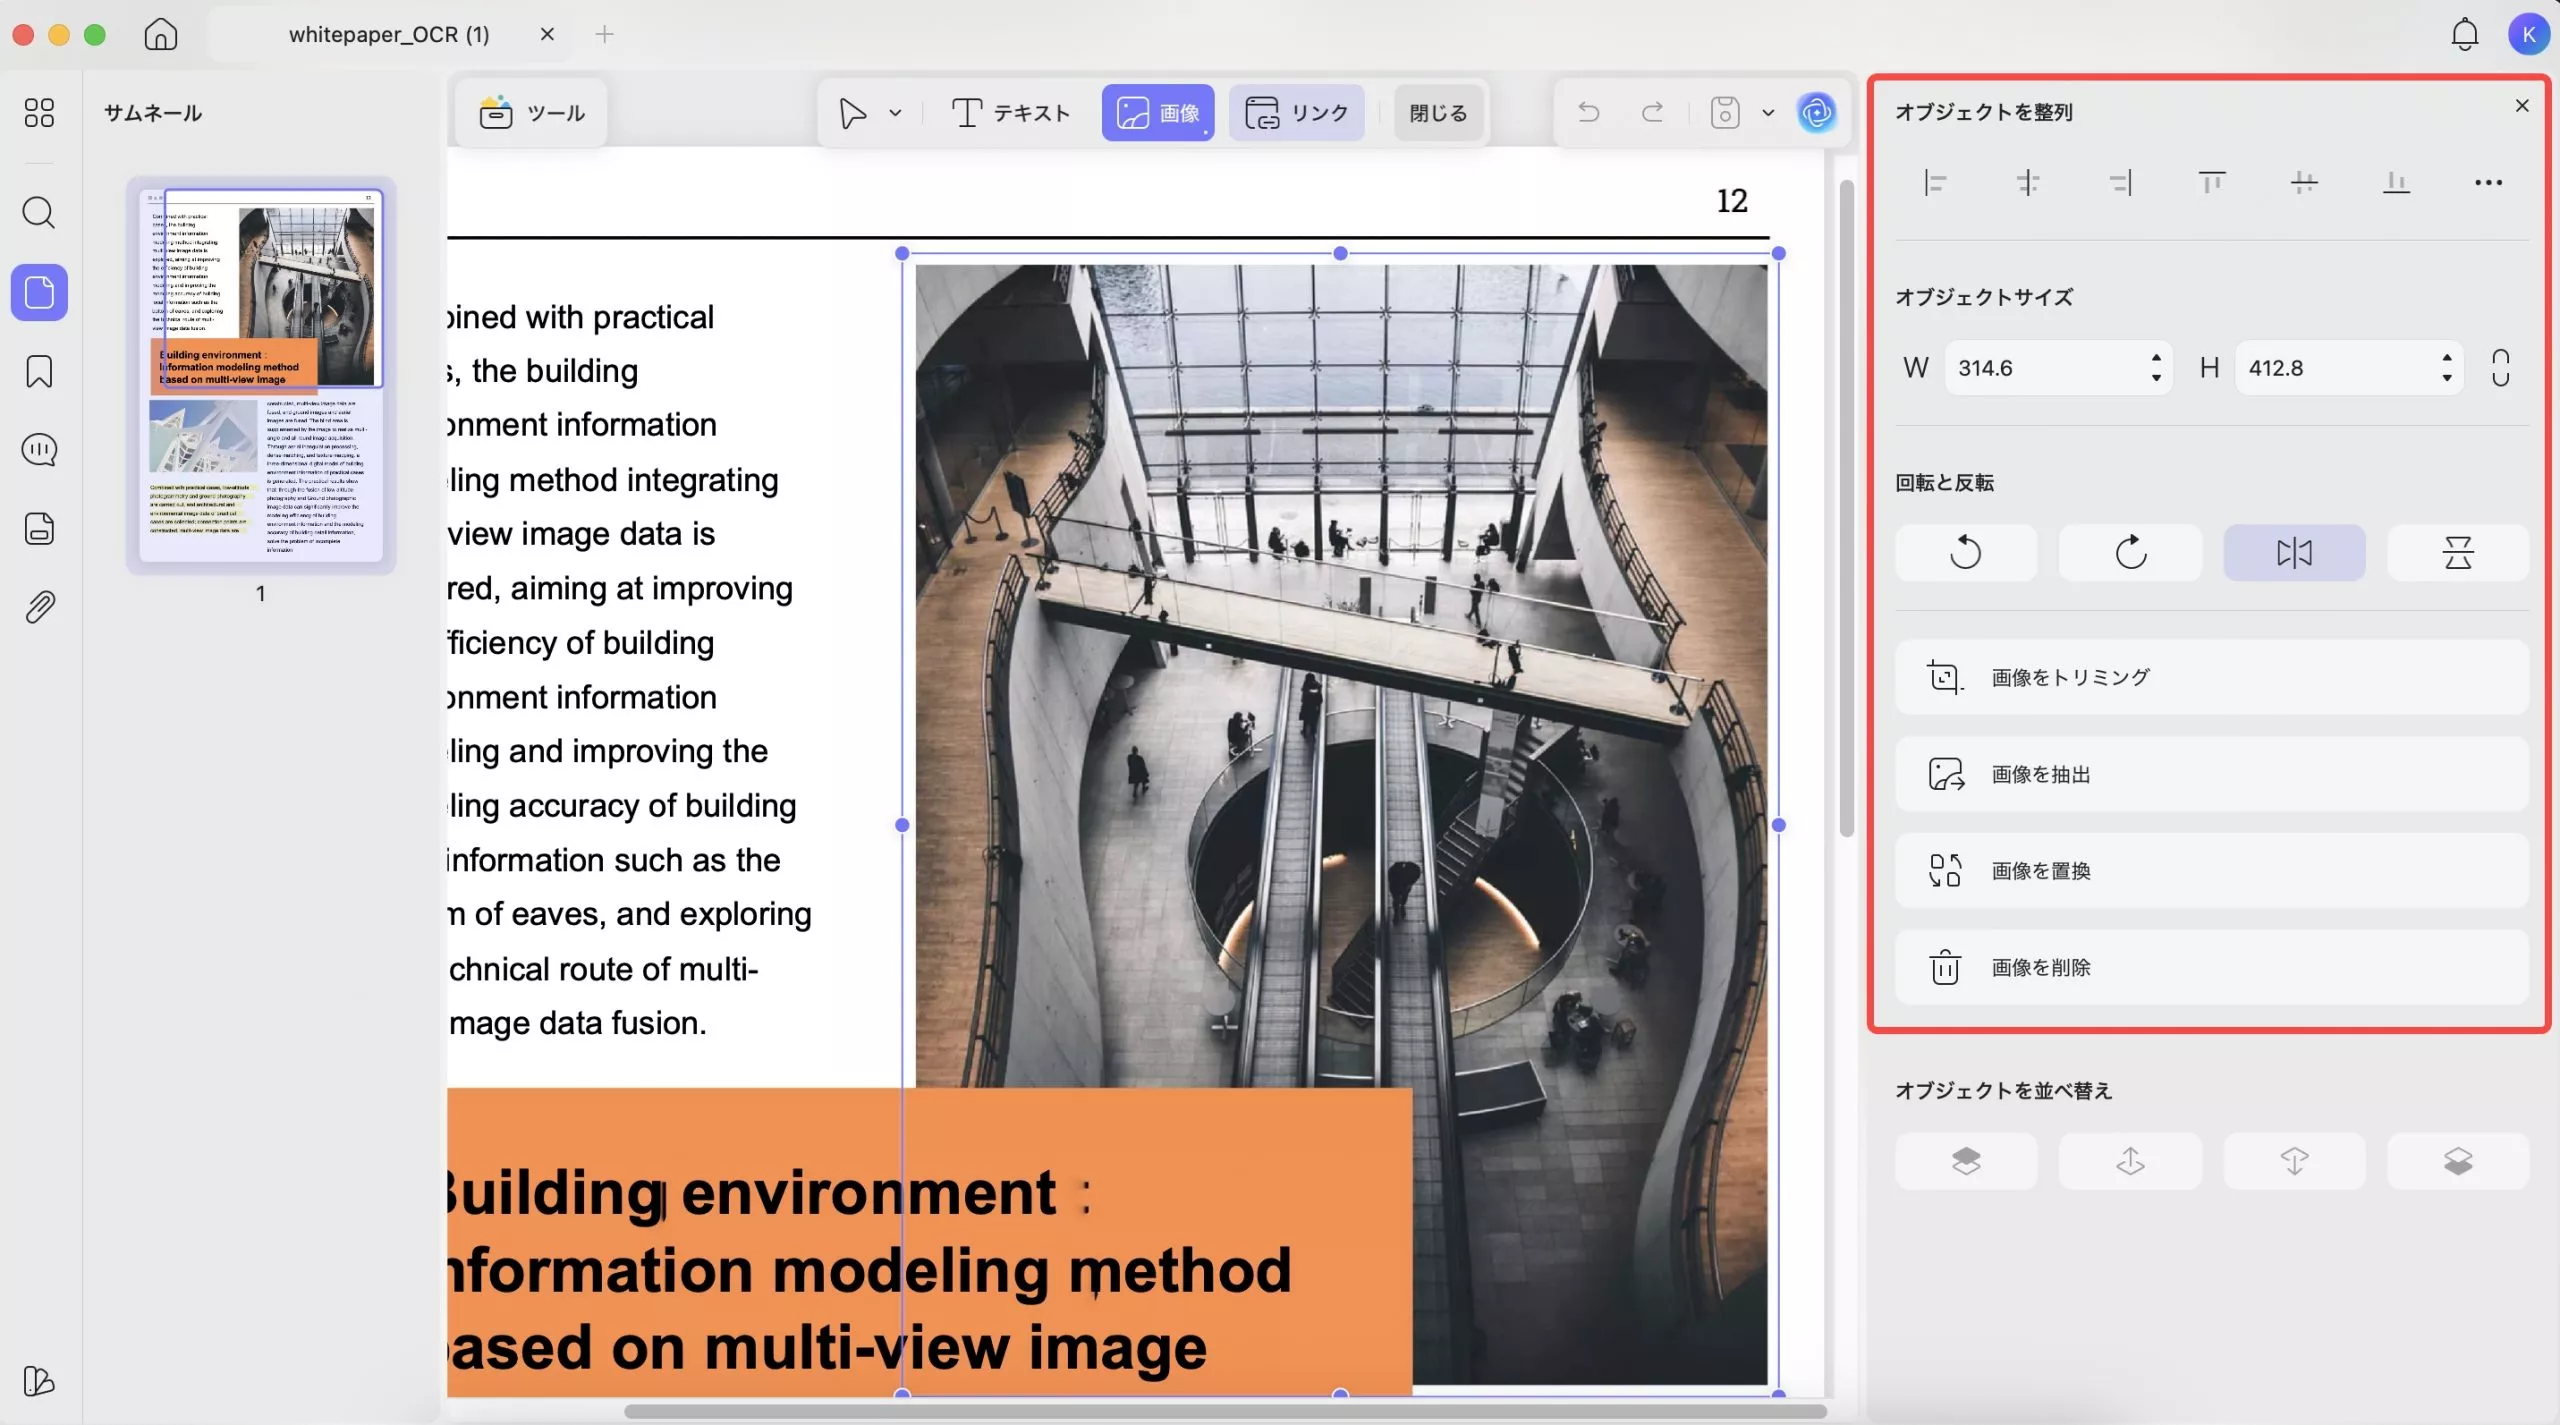Bring object to front layer
2560x1425 pixels.
[1965, 1161]
